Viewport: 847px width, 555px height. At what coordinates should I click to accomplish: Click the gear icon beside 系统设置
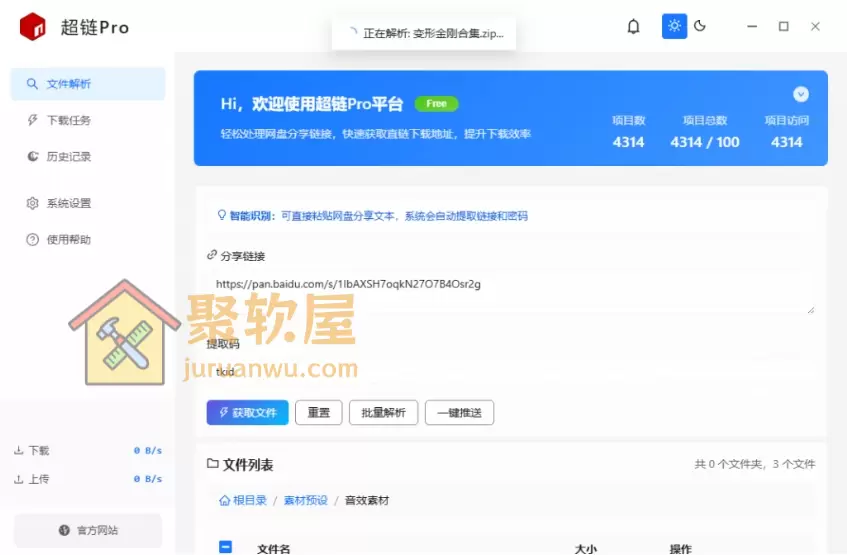[32, 203]
